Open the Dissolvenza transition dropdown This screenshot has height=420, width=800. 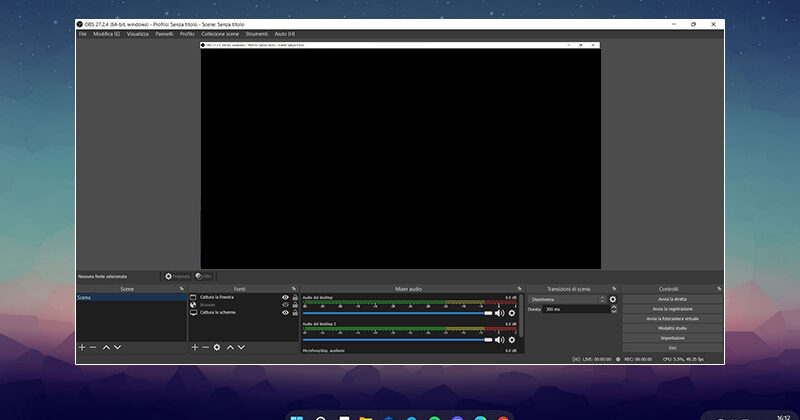[x=567, y=299]
